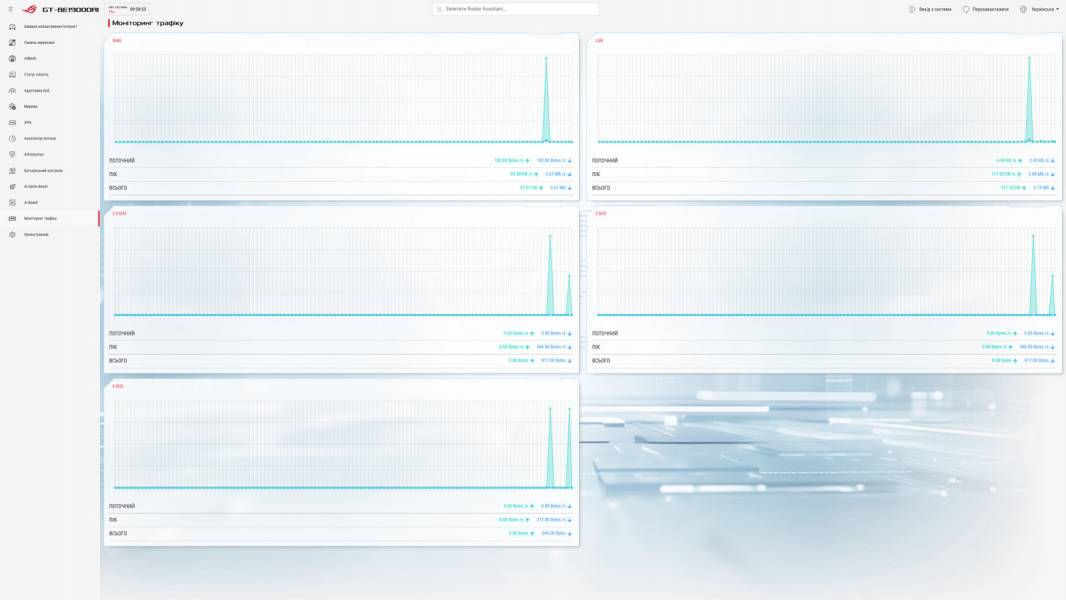The width and height of the screenshot is (1066, 600).
Task: Open the AiMesh sidebar icon
Action: point(12,58)
